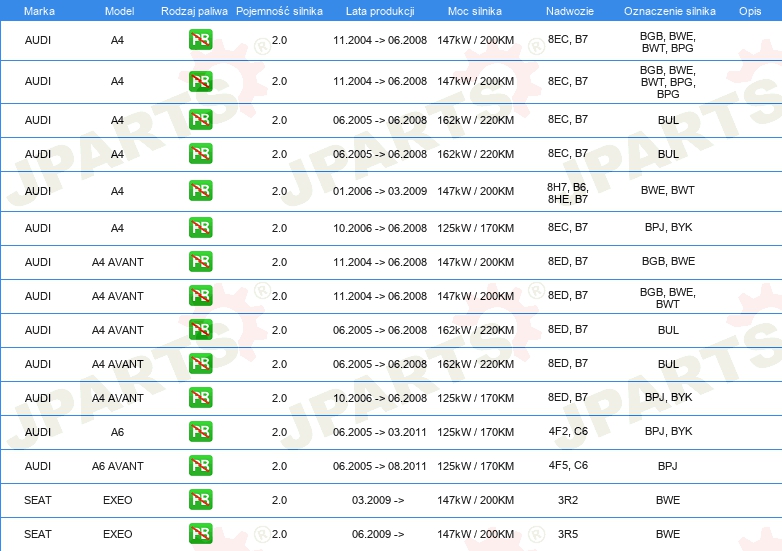The width and height of the screenshot is (782, 551).
Task: Click fuel icon in A4 AVANT row with codes BGB, BWE only
Action: click(200, 261)
